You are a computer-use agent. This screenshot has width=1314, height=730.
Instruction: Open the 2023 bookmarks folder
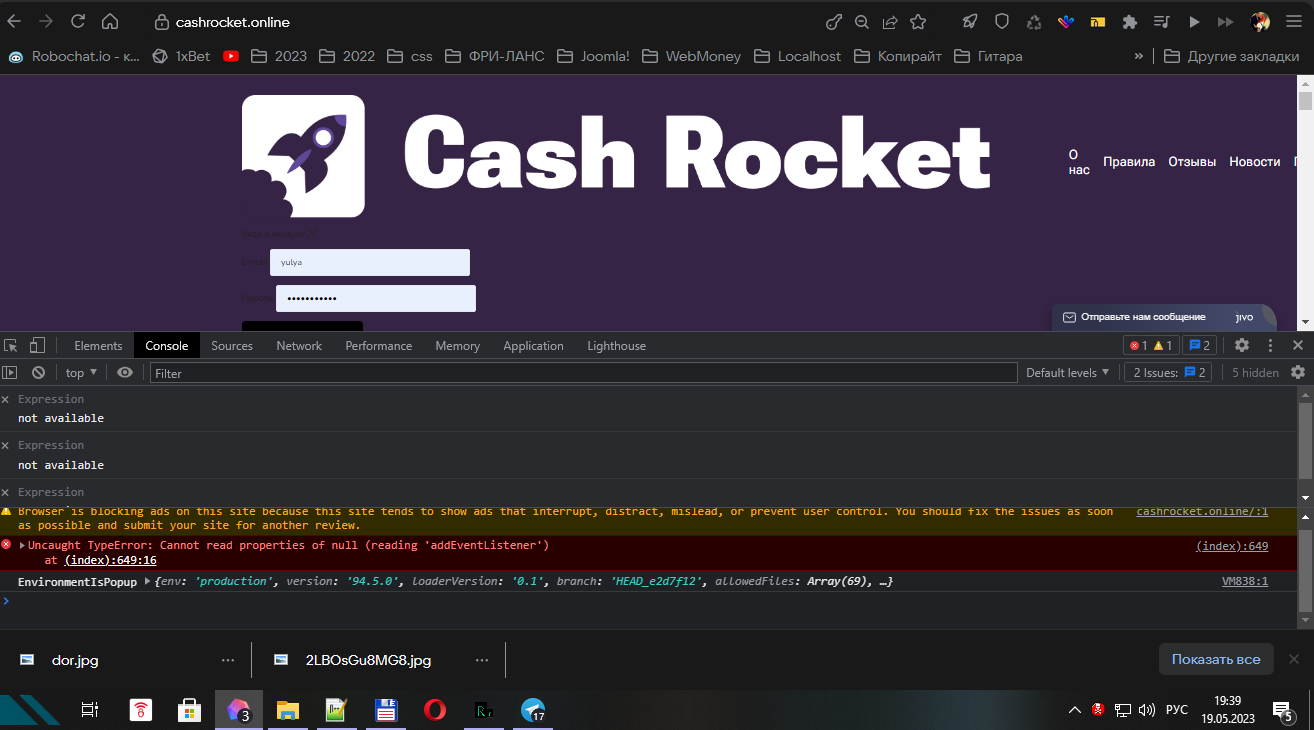click(x=279, y=56)
